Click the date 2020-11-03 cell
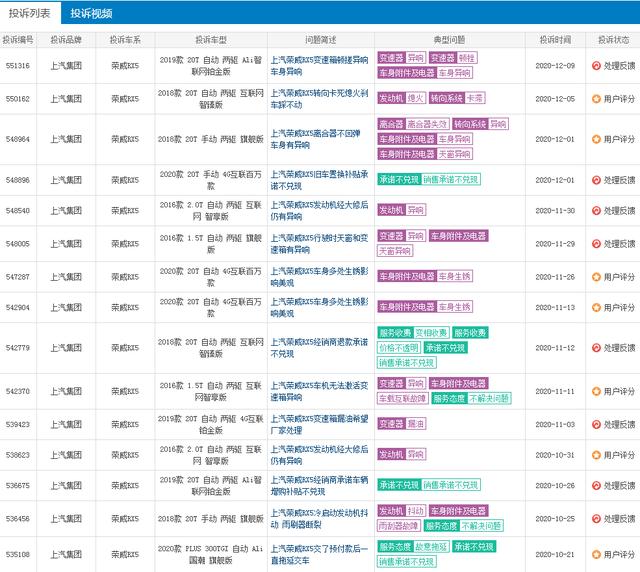Screen dimensions: 640x572 click(x=555, y=424)
